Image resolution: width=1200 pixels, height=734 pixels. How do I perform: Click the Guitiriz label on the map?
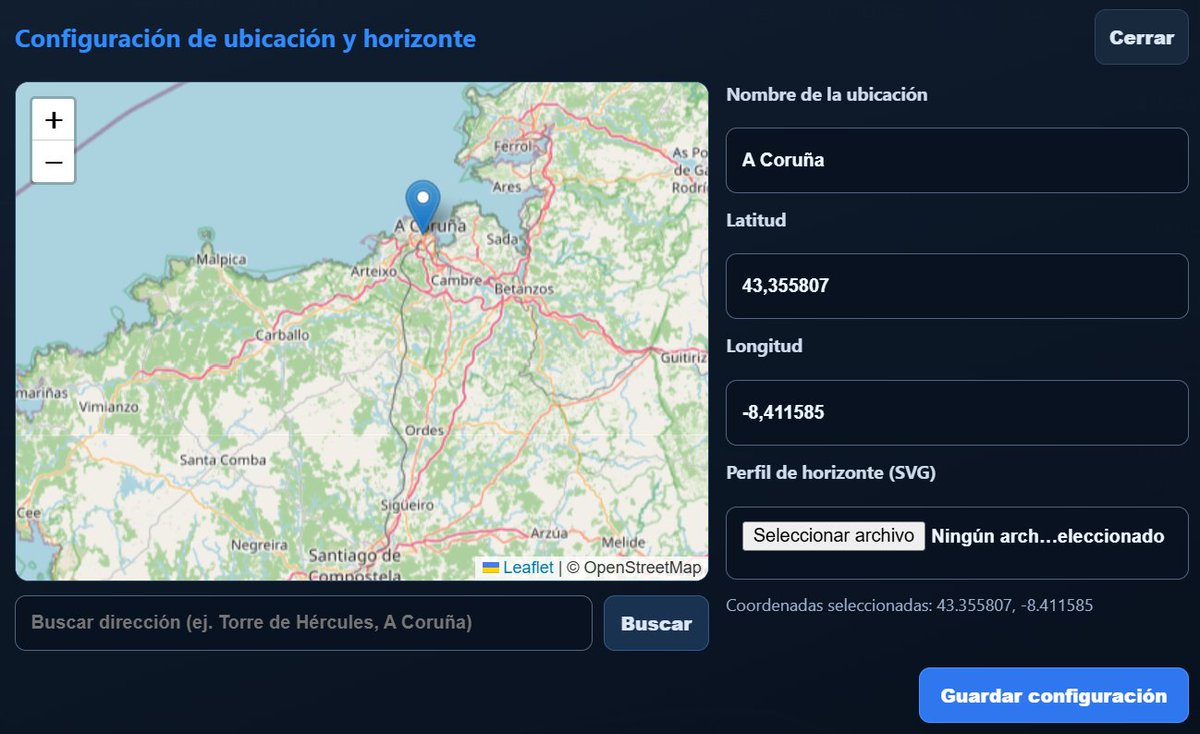685,357
